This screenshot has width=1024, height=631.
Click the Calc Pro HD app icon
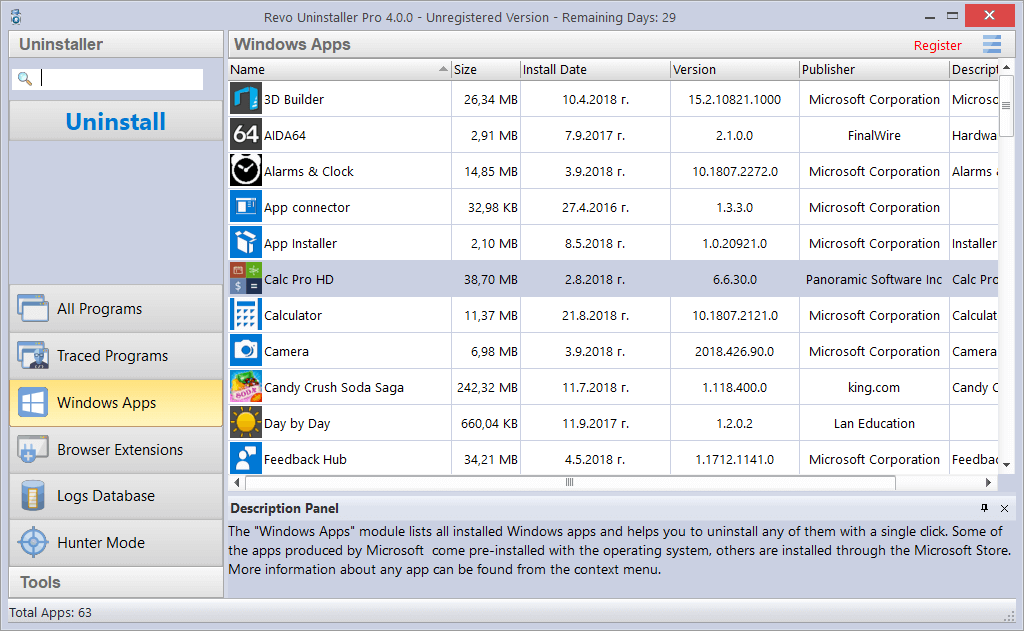pyautogui.click(x=245, y=279)
